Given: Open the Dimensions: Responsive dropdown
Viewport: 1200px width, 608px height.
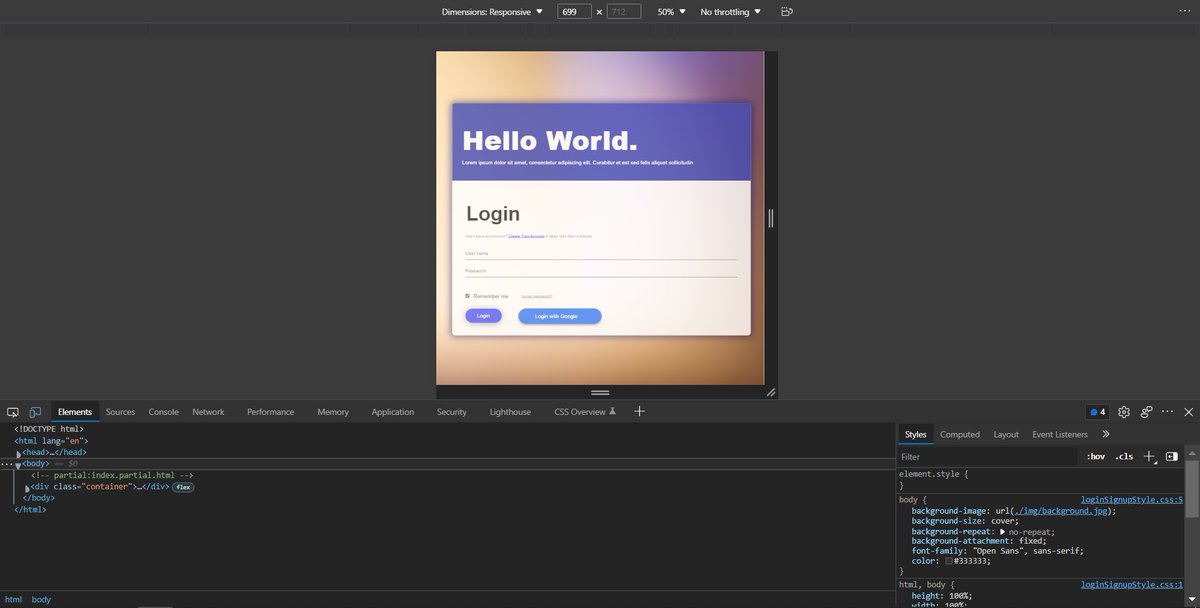Looking at the screenshot, I should [x=493, y=12].
